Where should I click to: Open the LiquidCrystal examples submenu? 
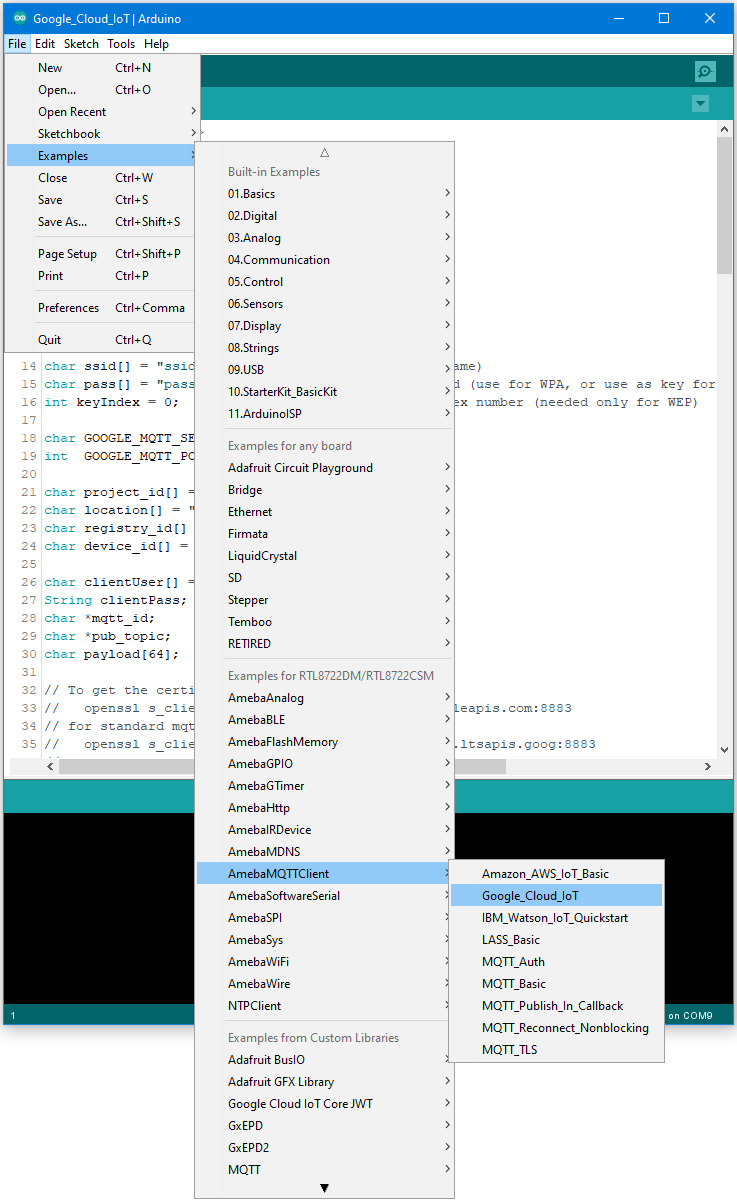(325, 556)
